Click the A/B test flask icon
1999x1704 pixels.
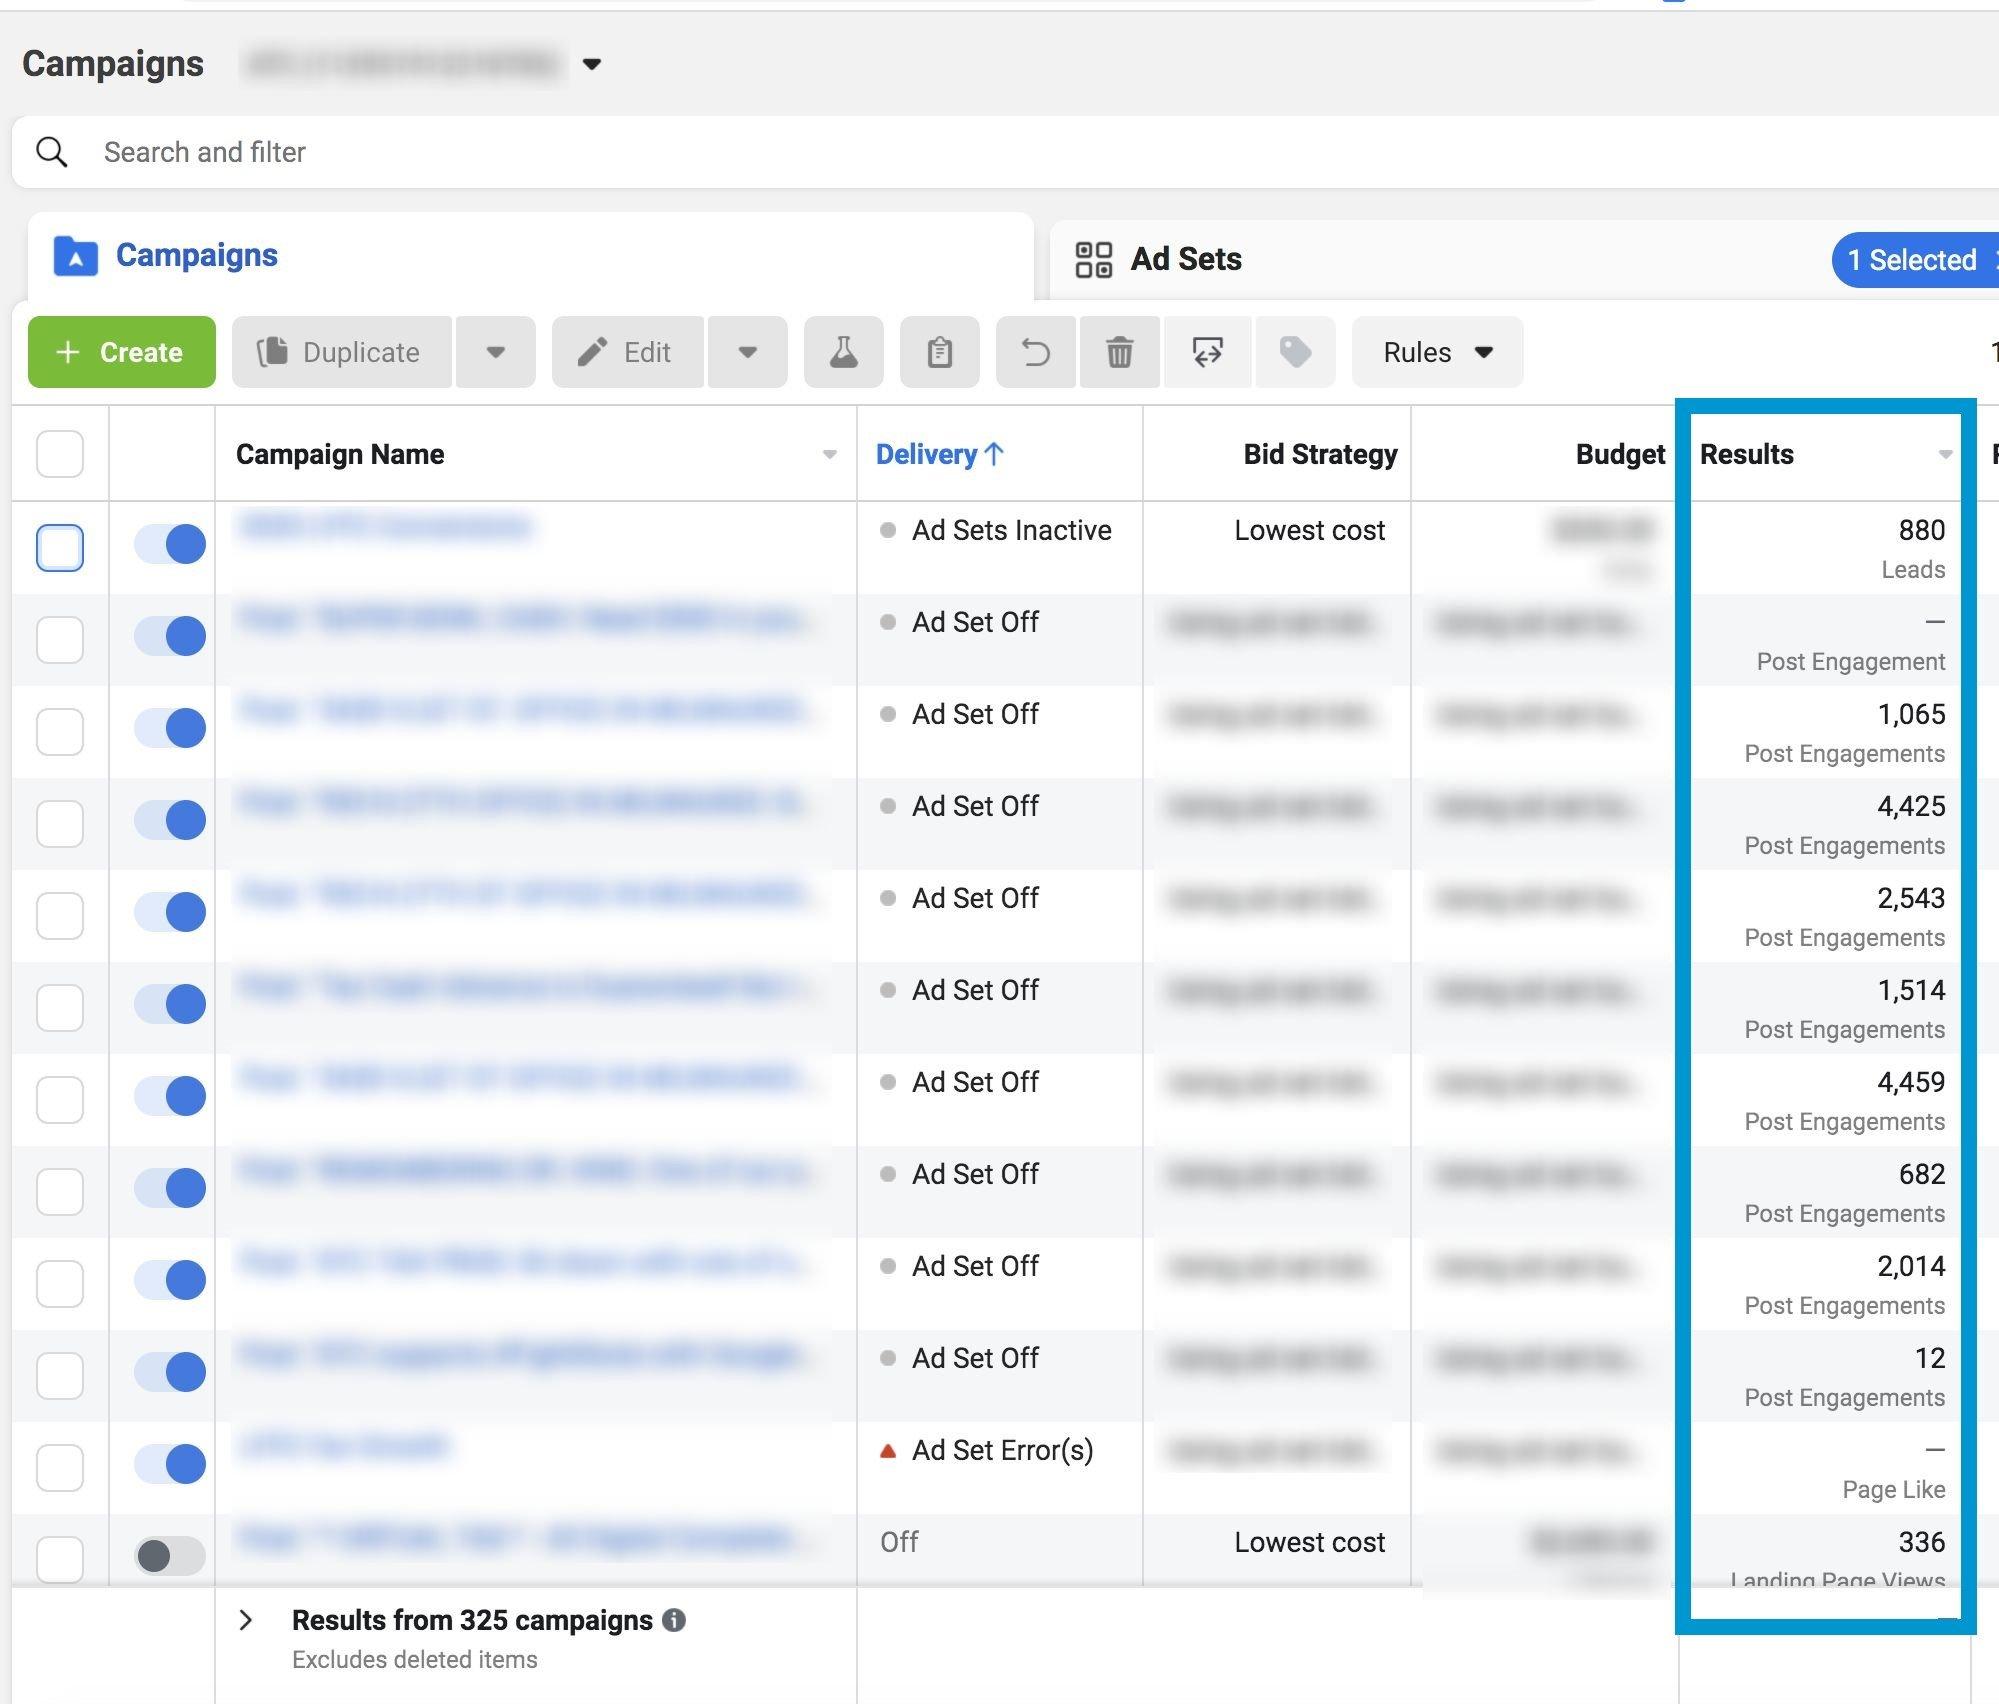[x=843, y=352]
